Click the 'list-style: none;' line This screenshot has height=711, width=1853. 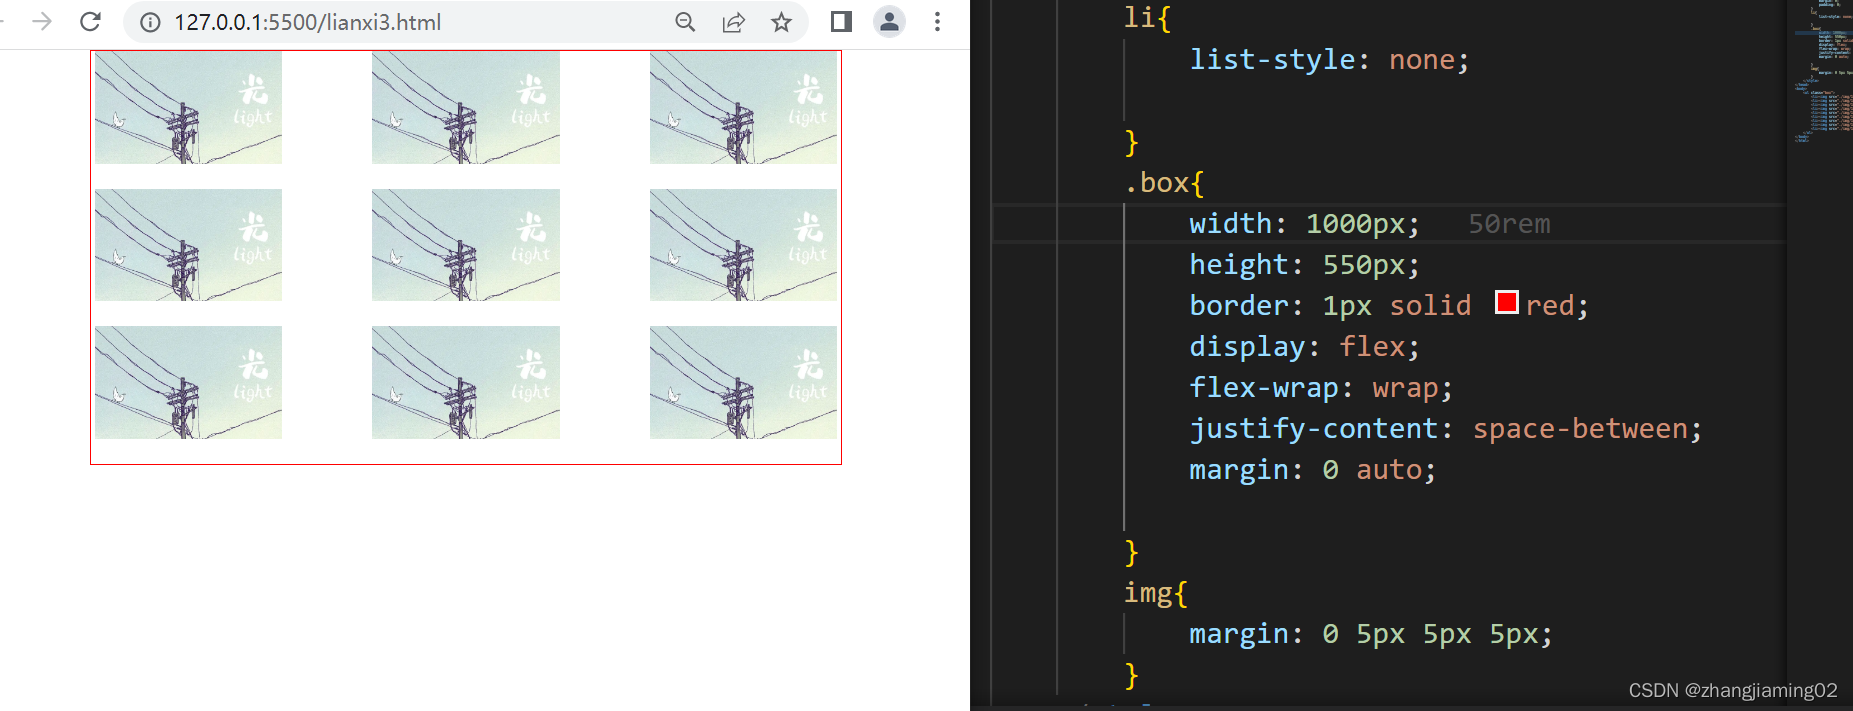1329,60
